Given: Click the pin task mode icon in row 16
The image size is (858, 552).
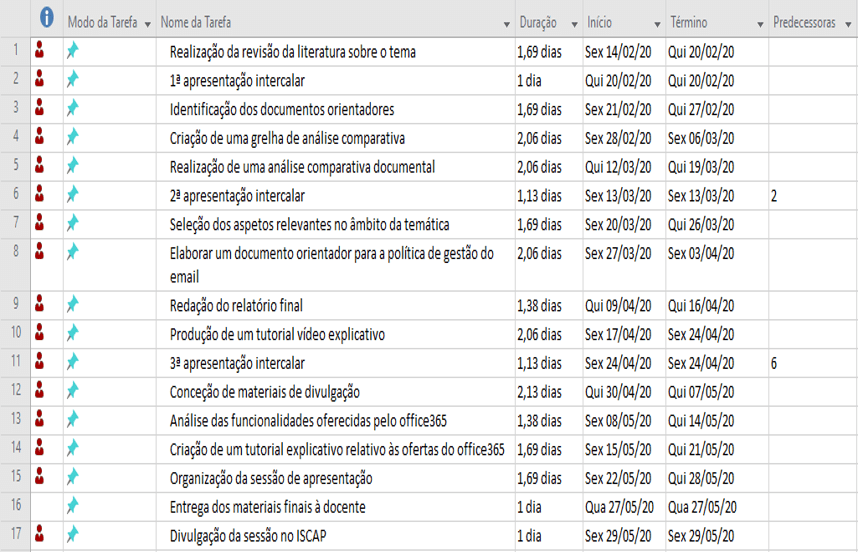Looking at the screenshot, I should point(72,506).
